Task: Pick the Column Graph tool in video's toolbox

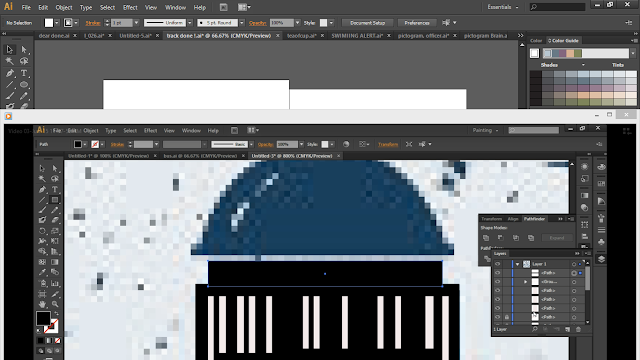Action: coord(55,283)
